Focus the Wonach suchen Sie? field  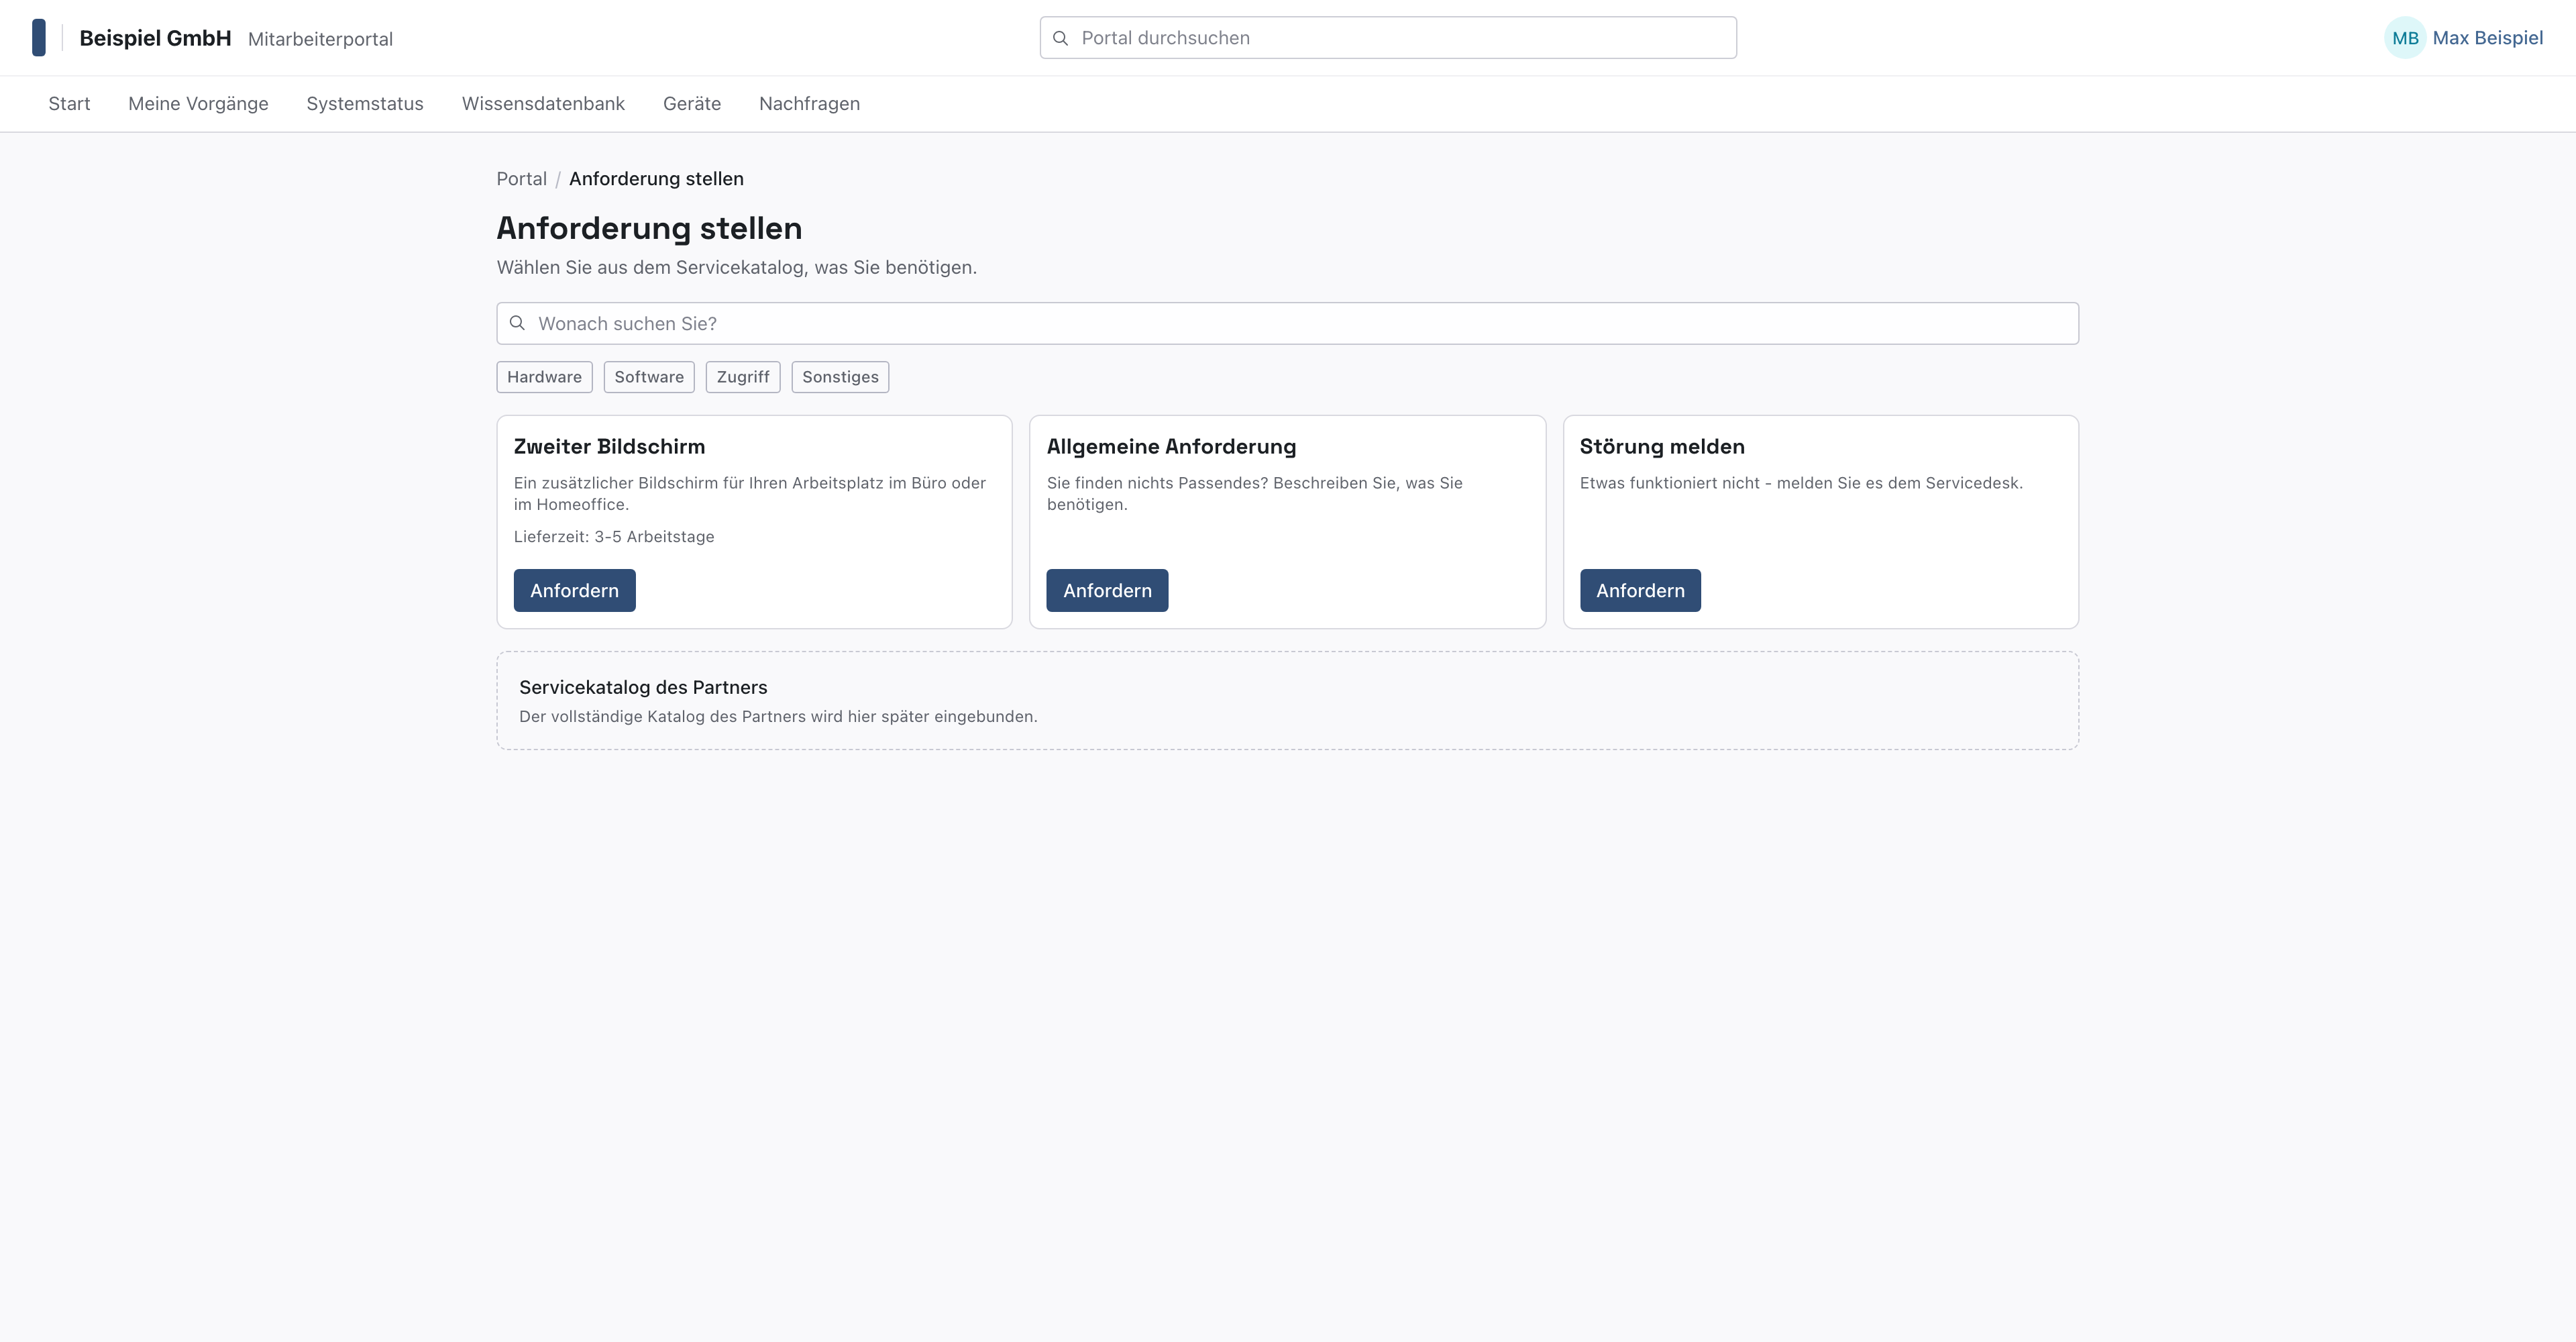coord(1287,323)
